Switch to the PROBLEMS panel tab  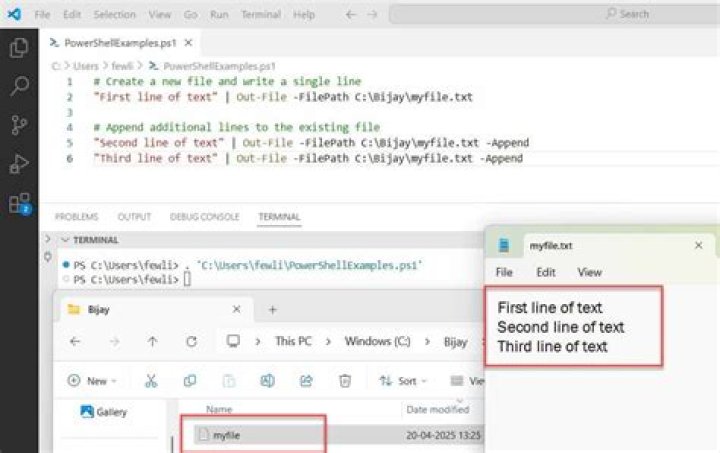[x=76, y=217]
